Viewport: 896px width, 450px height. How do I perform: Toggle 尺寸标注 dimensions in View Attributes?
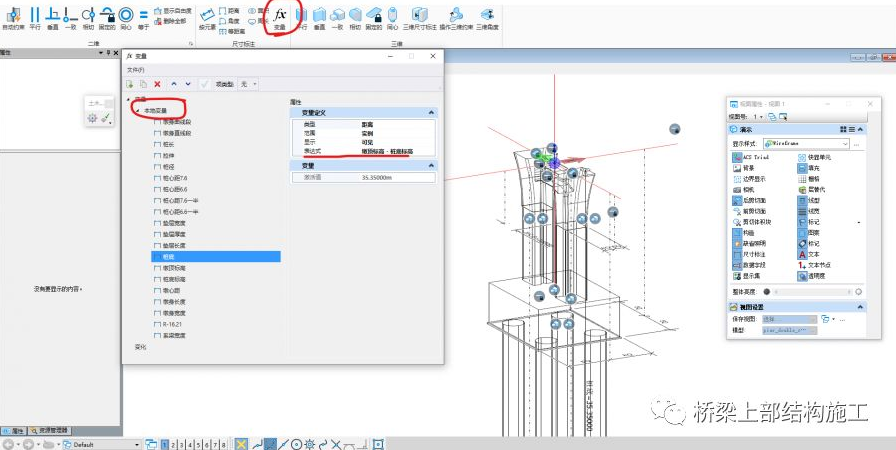point(749,254)
